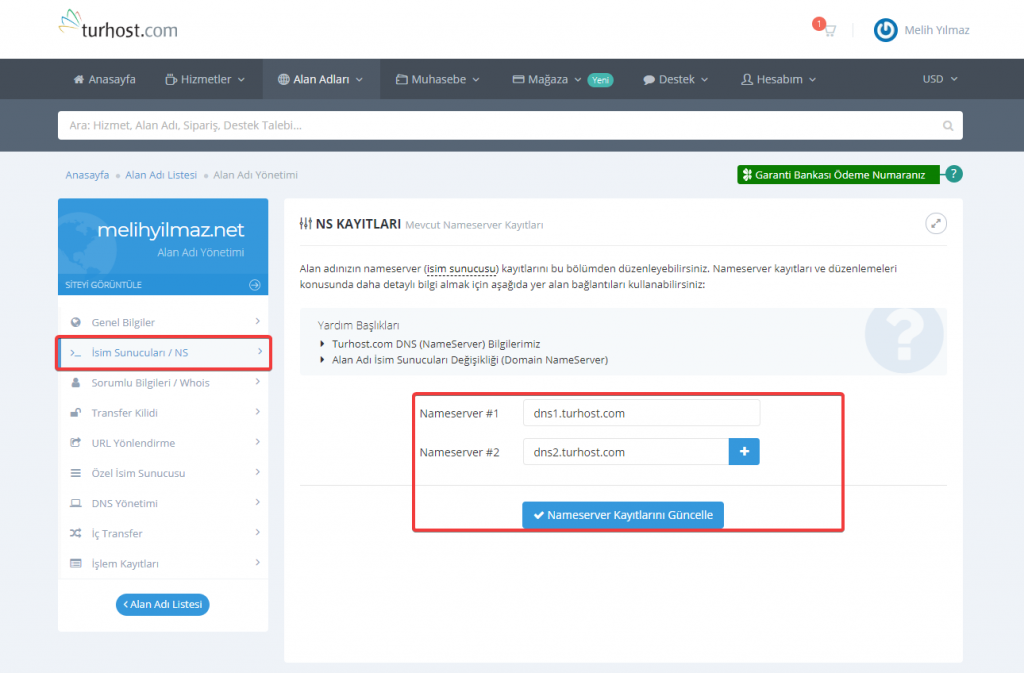The image size is (1024, 673).
Task: Click the turhost.com logo
Action: pos(118,26)
